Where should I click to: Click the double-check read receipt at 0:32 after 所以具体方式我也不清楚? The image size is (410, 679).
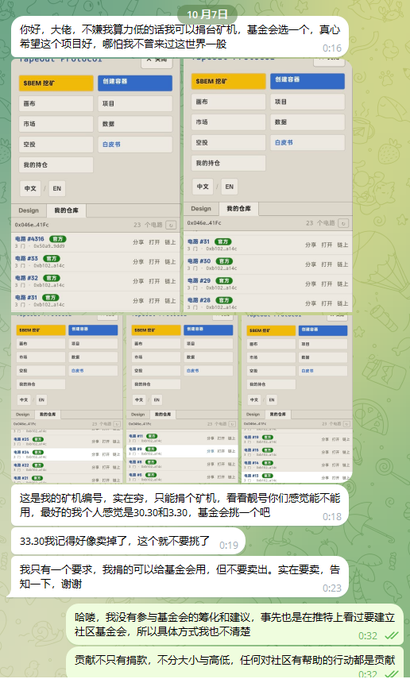click(391, 635)
